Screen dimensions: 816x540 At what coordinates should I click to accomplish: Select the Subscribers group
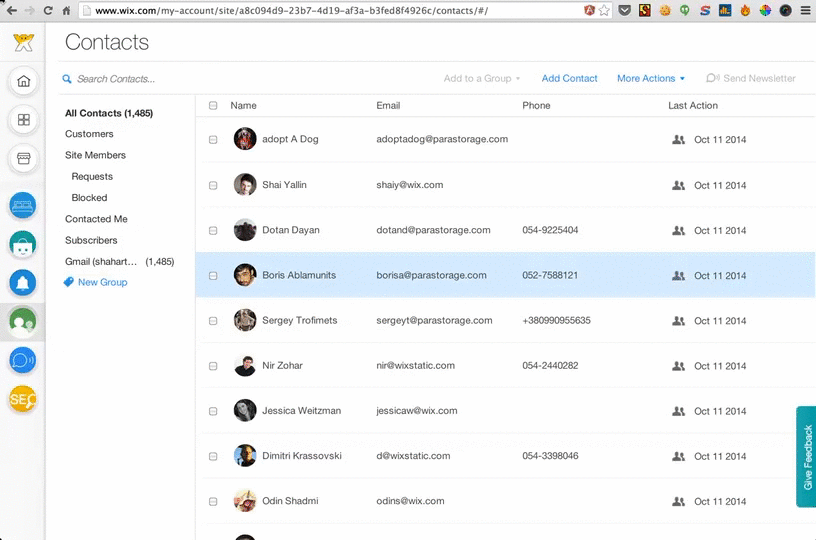tap(91, 240)
